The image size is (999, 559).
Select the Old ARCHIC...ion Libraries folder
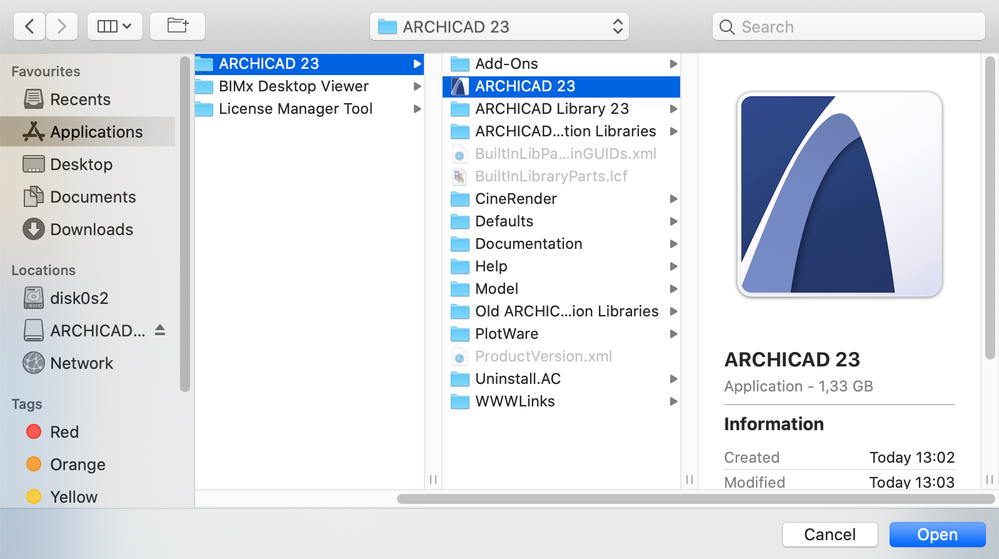561,311
